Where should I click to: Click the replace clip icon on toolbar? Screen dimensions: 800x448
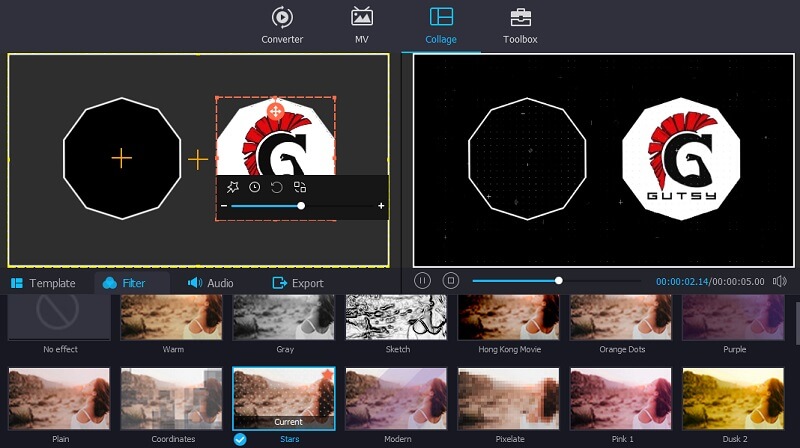[300, 187]
